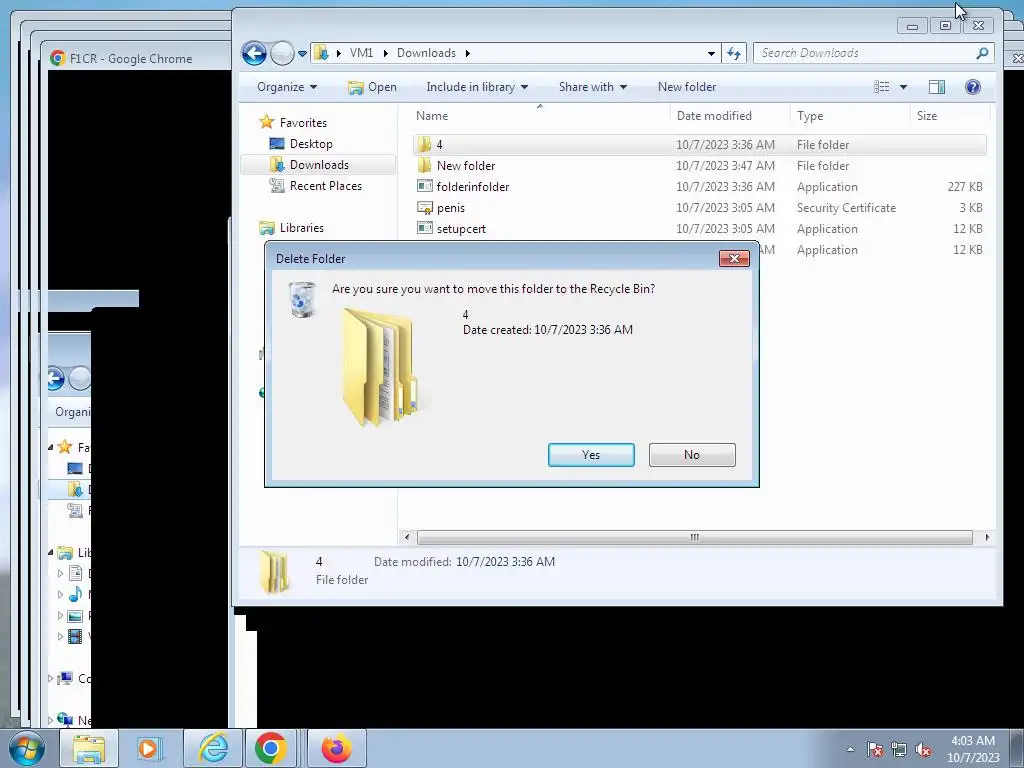
Task: Open Google Chrome from the taskbar
Action: tap(272, 748)
